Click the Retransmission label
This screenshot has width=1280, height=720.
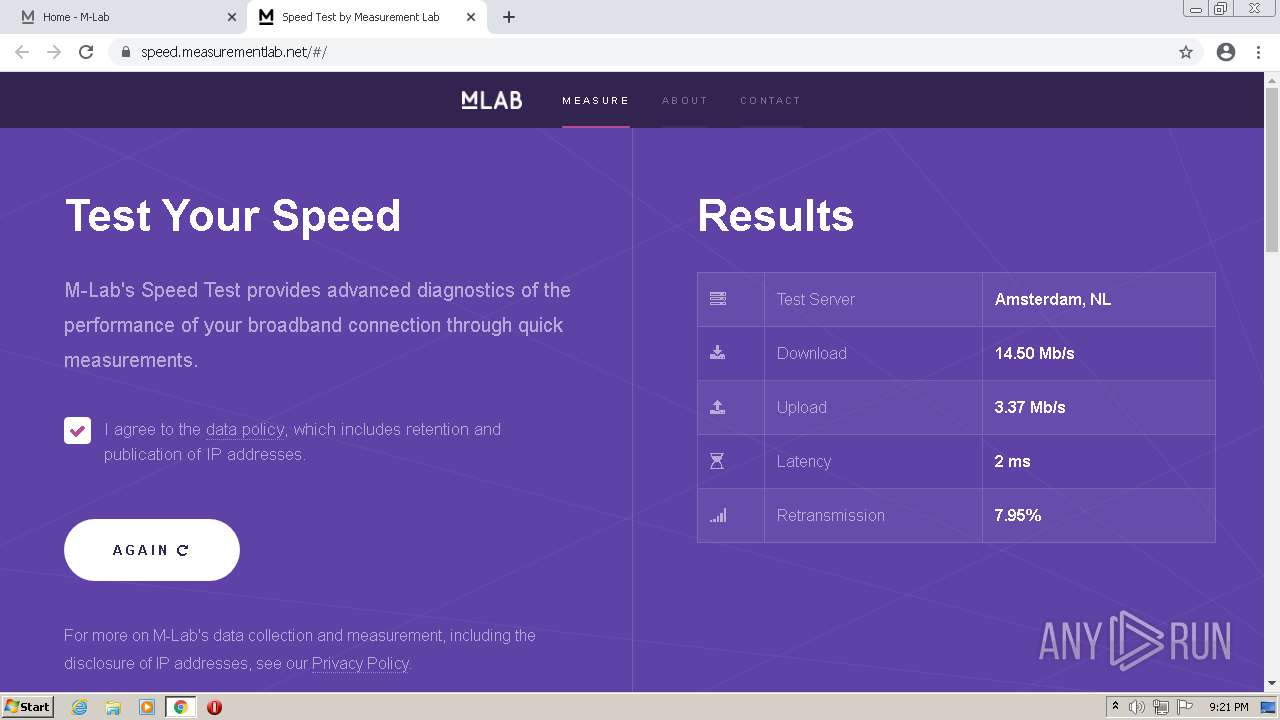click(x=831, y=515)
